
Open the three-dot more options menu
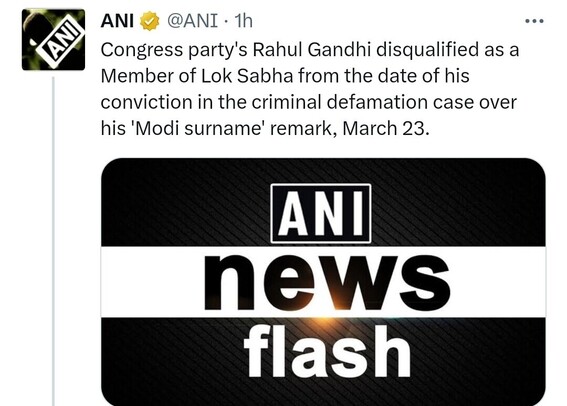point(534,21)
